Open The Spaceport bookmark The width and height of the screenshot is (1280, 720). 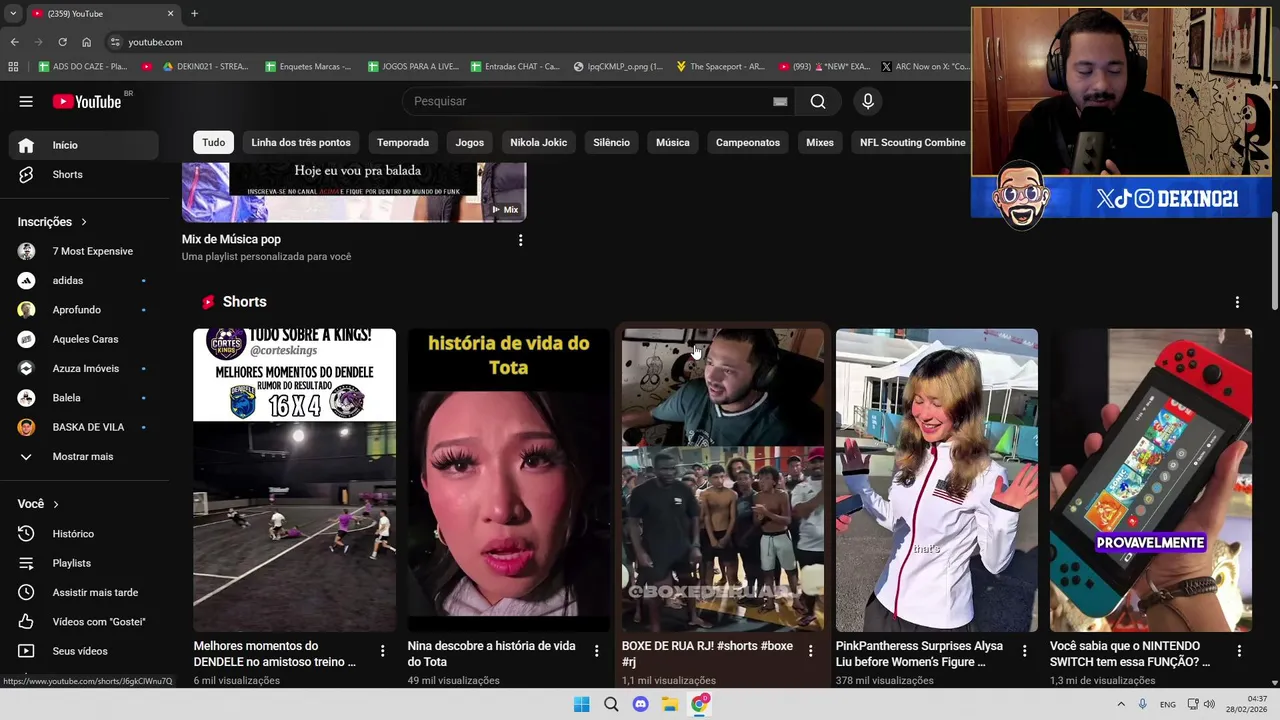pos(720,66)
